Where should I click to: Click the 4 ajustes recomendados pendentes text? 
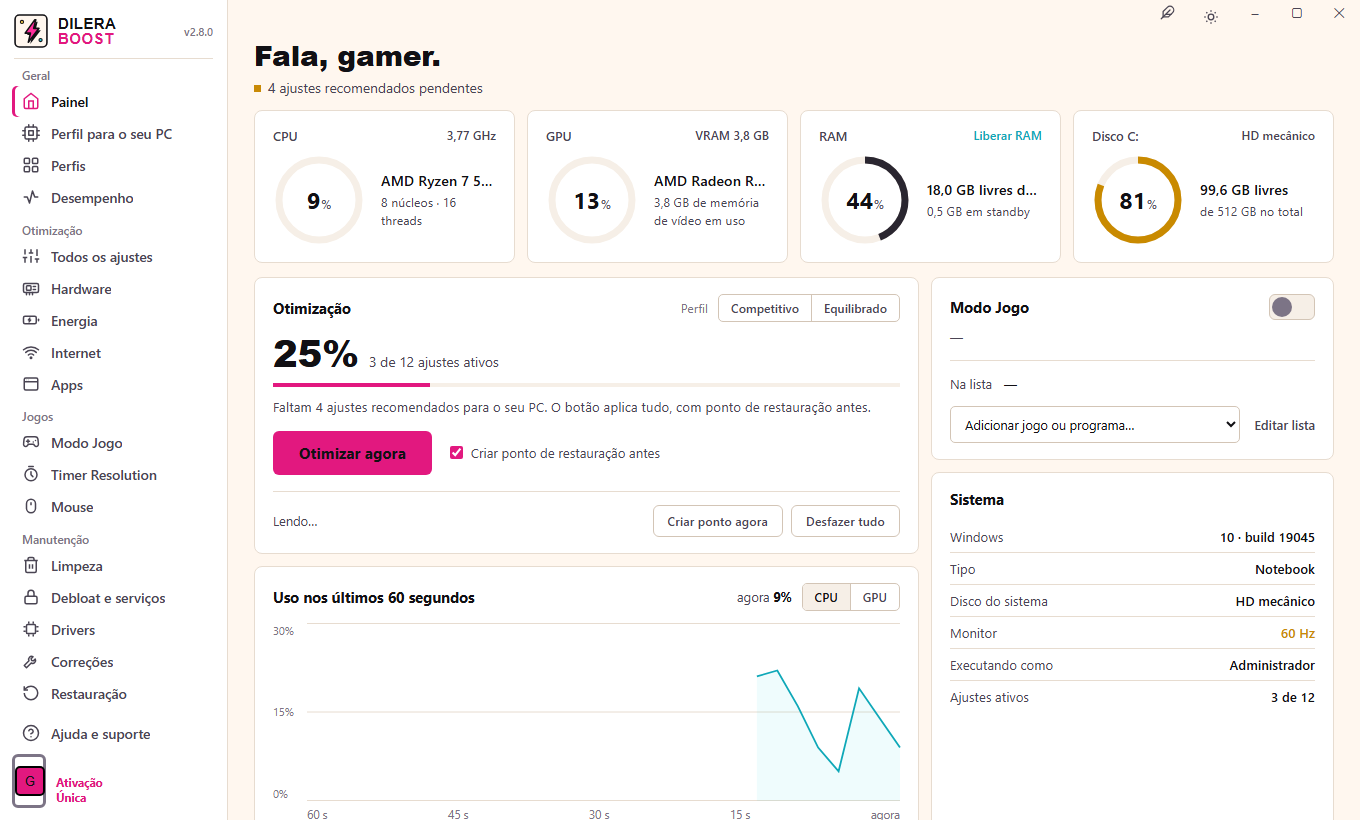(375, 88)
